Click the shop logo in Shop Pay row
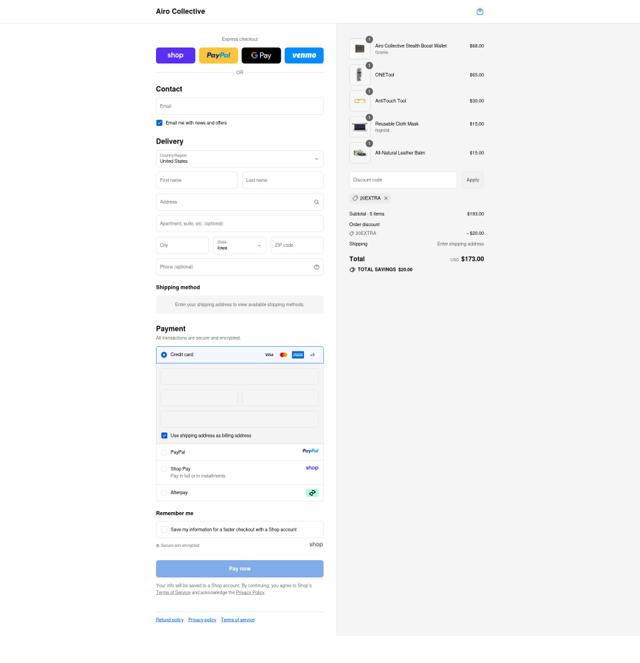Viewport: 640px width, 663px height. pos(312,468)
